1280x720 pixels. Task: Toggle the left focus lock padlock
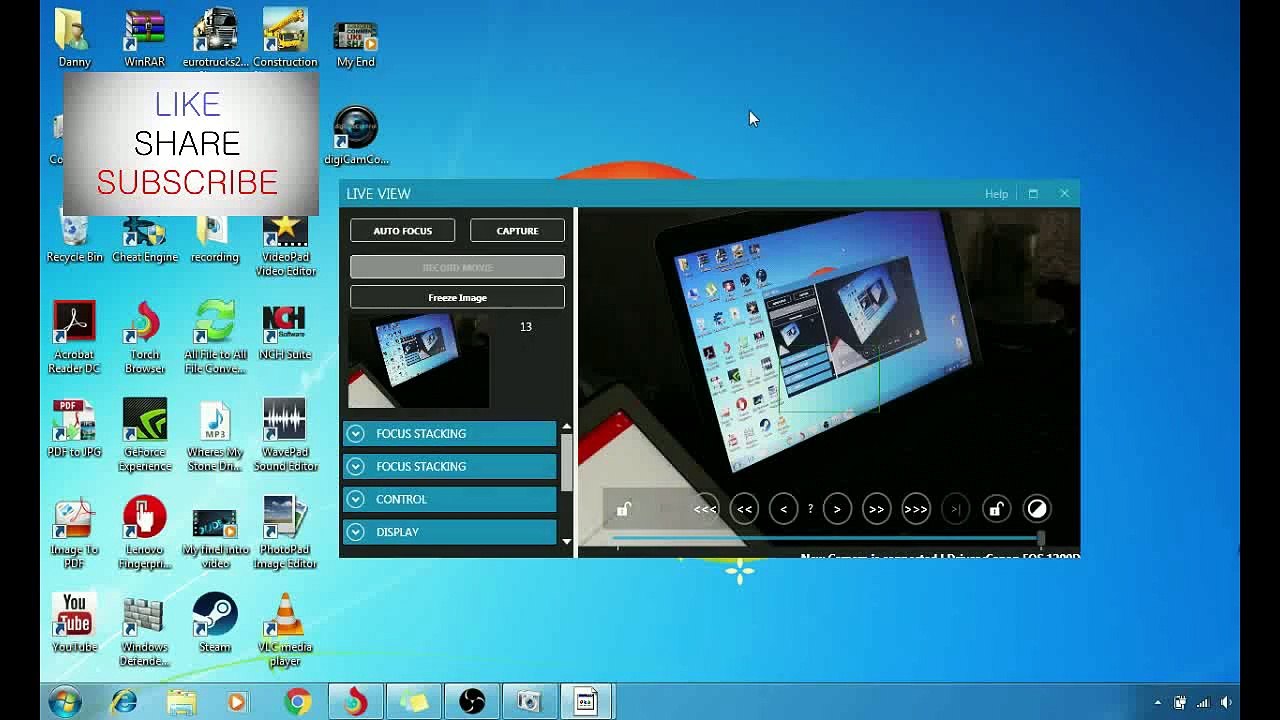(623, 509)
